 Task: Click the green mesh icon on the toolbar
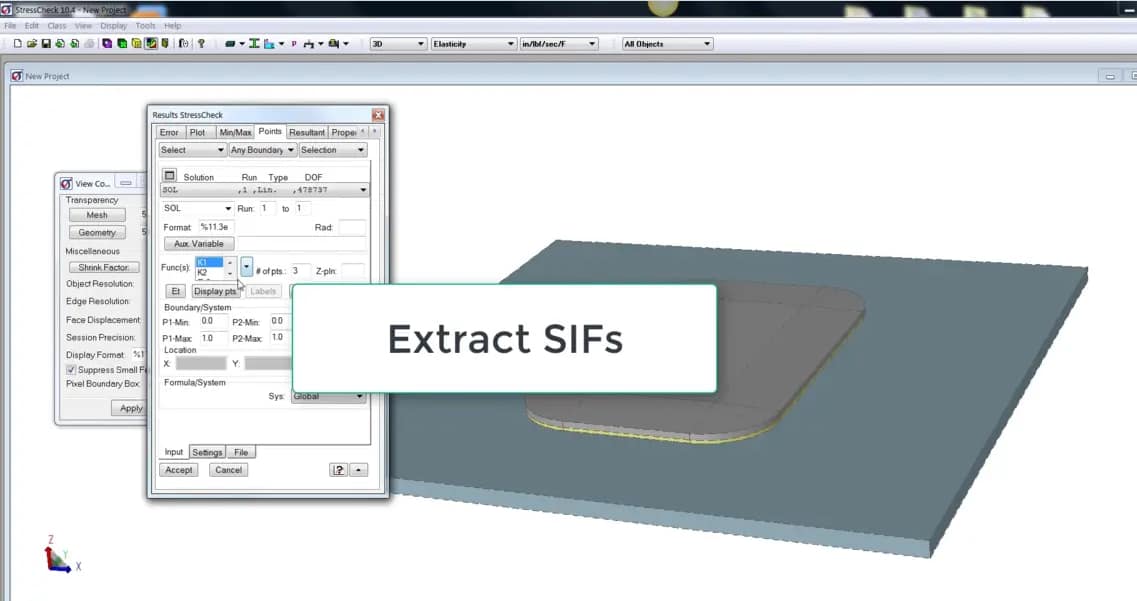click(121, 44)
